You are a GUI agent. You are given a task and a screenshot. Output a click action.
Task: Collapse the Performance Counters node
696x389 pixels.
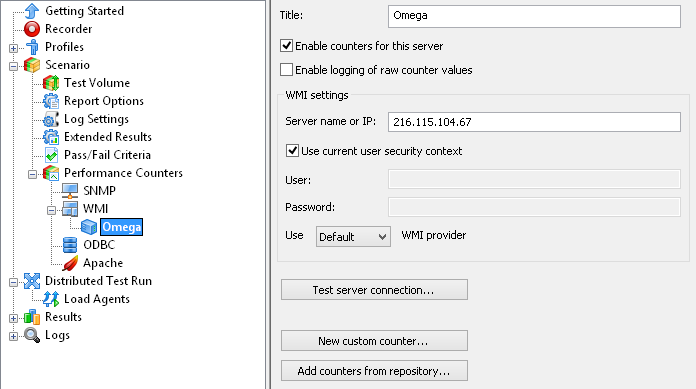point(32,174)
